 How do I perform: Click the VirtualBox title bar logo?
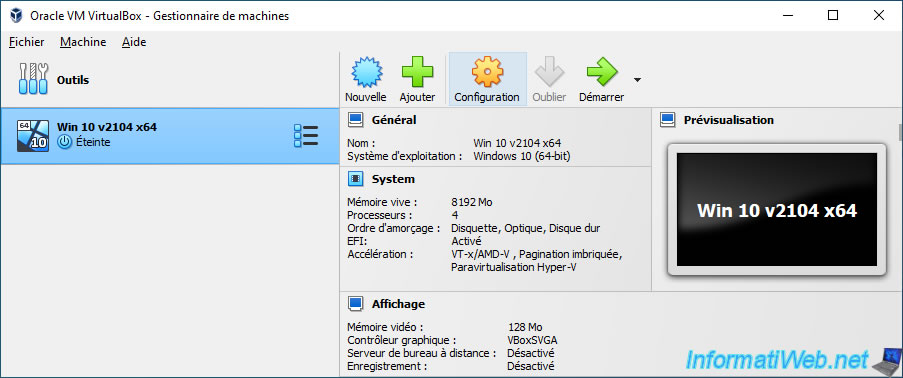coord(16,16)
